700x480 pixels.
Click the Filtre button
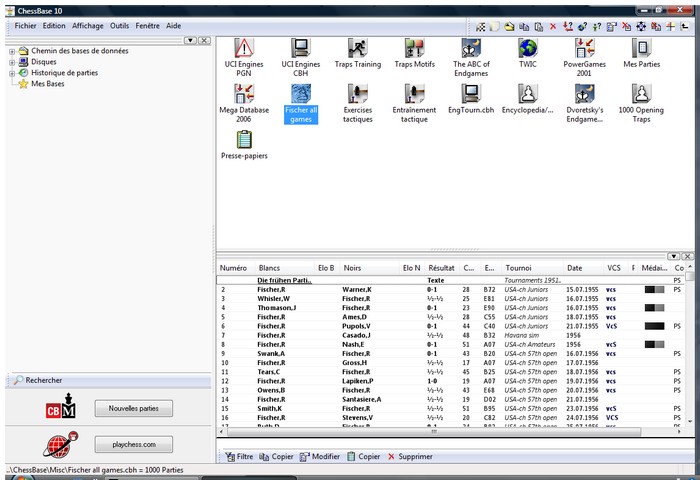239,457
